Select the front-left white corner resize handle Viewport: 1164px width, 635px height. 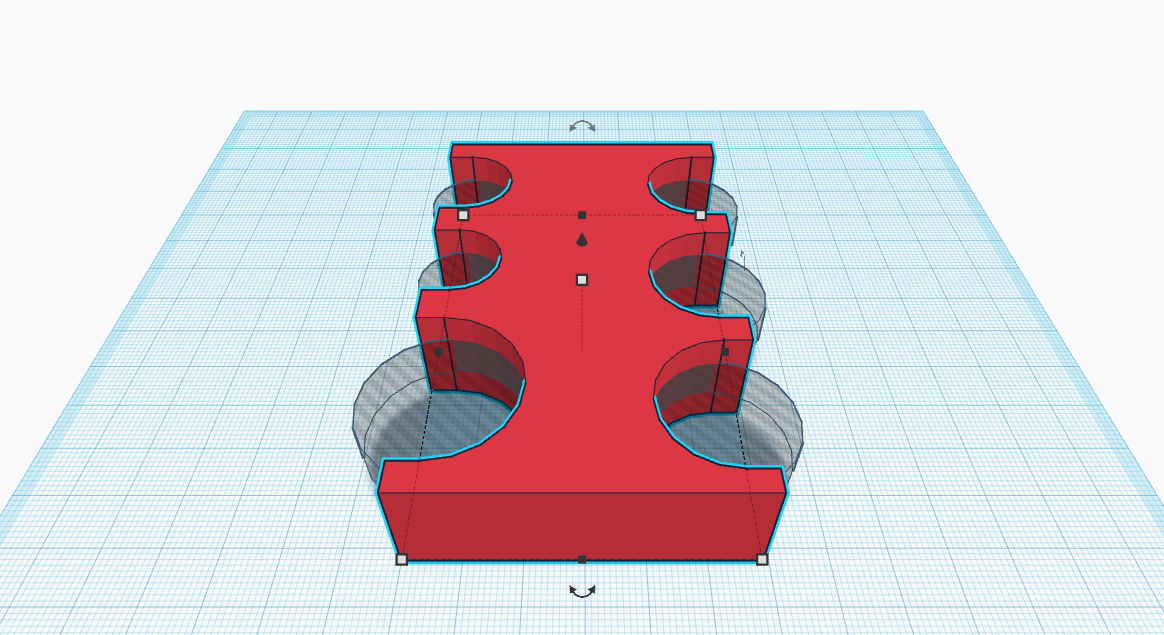click(x=402, y=559)
